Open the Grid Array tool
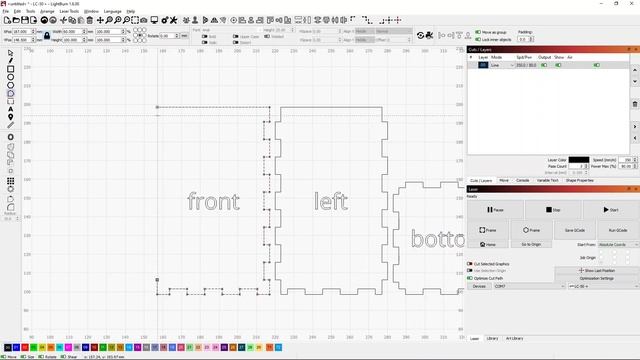This screenshot has height=360, width=640. tap(11, 181)
